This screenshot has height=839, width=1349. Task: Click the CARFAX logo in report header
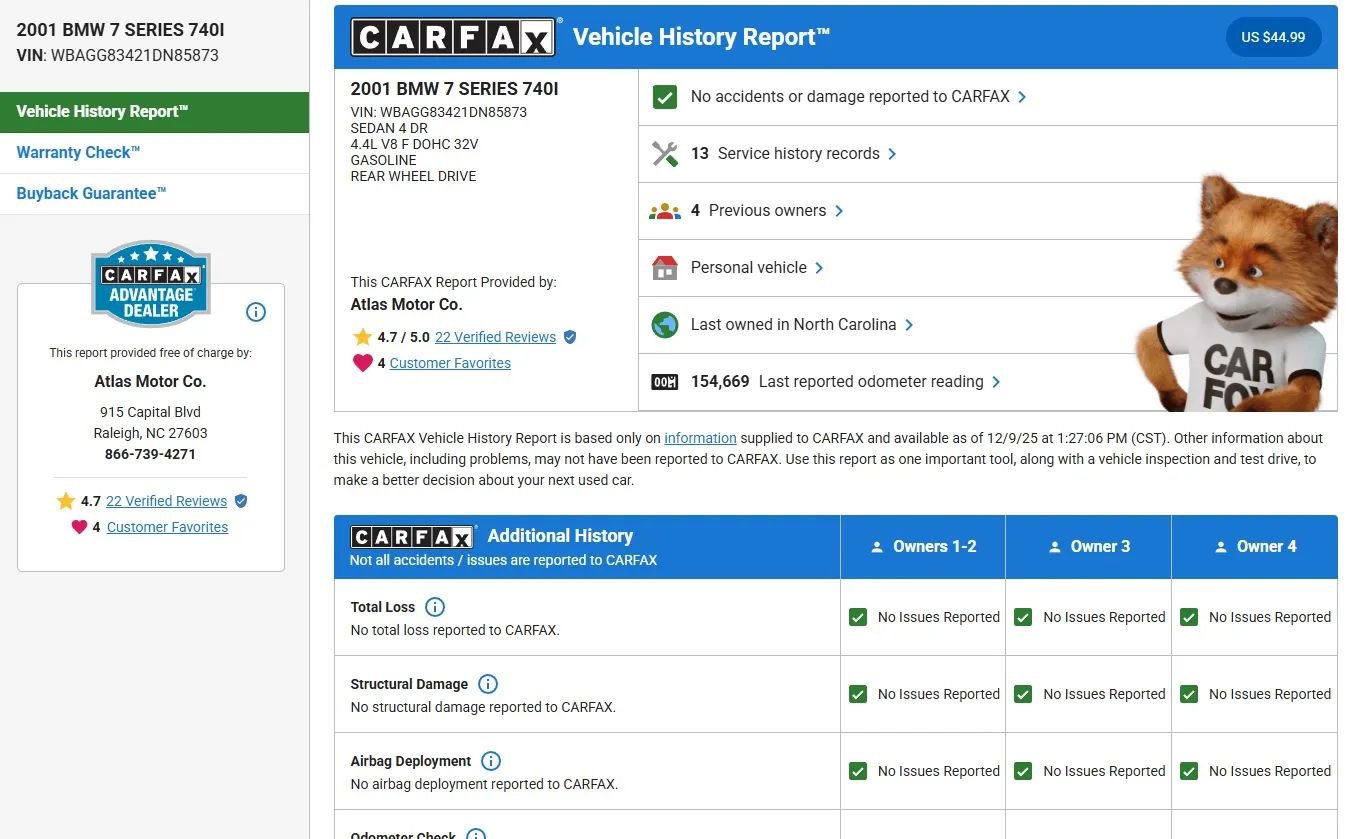[452, 38]
